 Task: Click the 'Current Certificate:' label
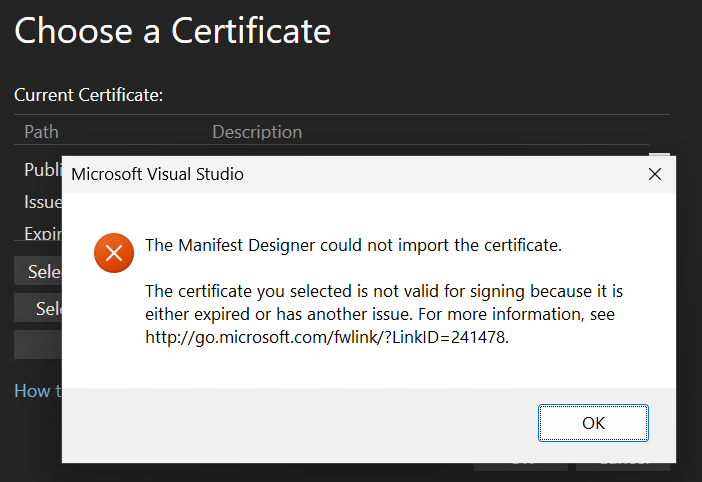pyautogui.click(x=89, y=95)
